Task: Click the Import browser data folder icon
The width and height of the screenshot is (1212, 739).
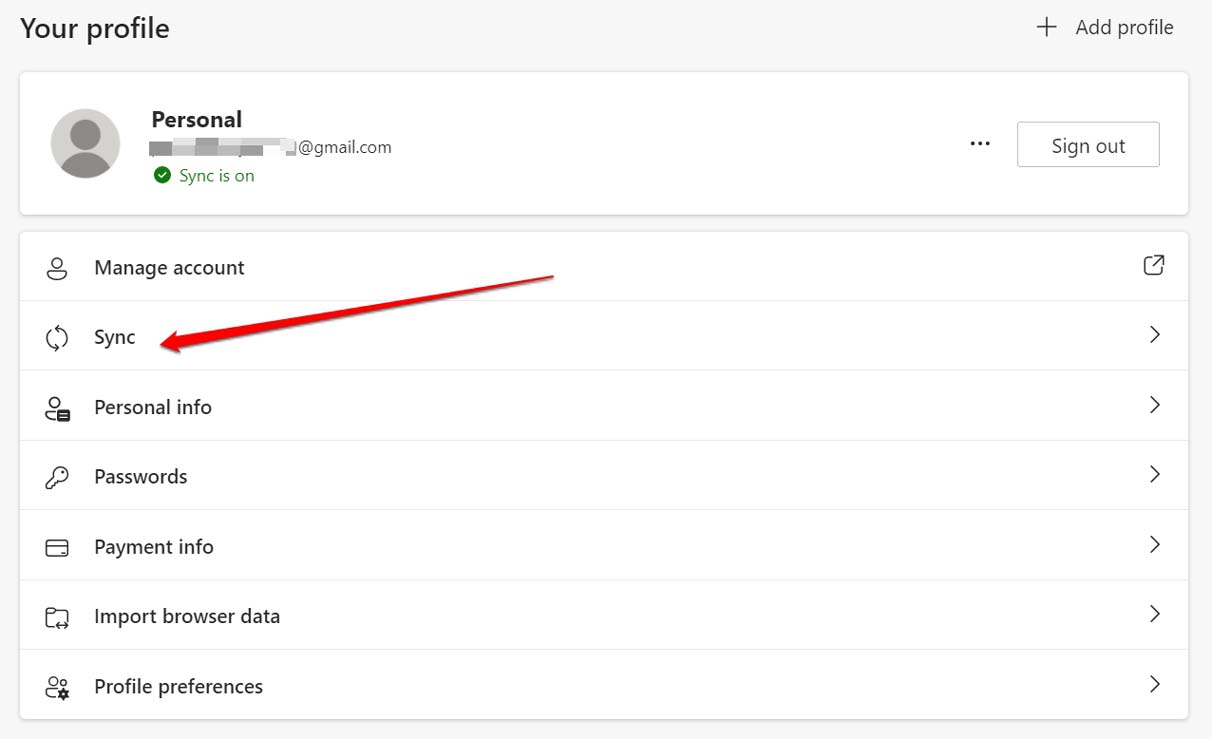Action: coord(57,615)
